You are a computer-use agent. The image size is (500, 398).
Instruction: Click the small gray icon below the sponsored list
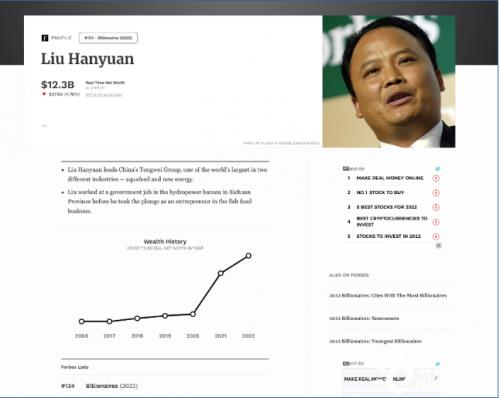pos(439,246)
